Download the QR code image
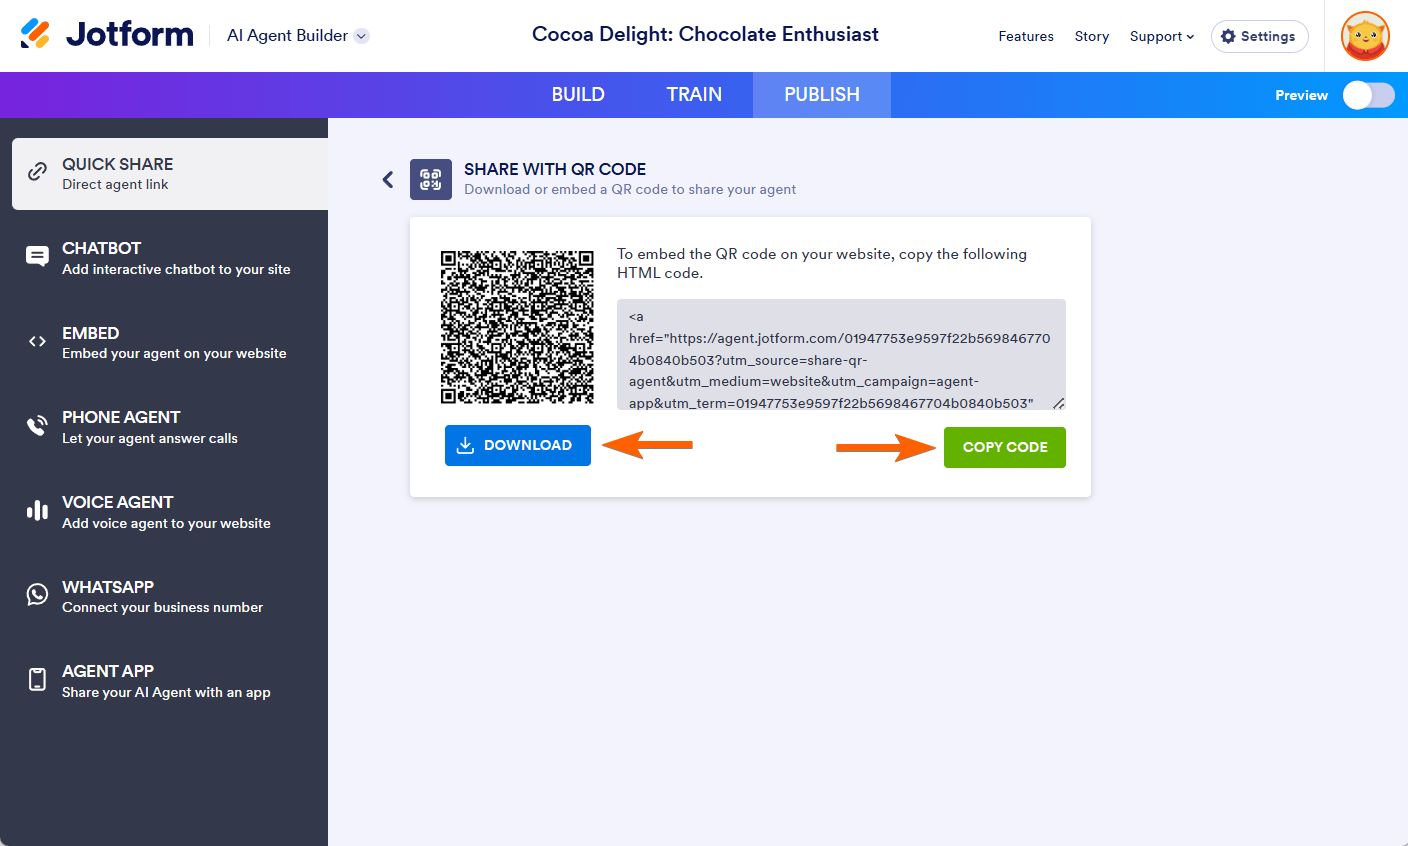This screenshot has height=846, width=1408. (x=518, y=445)
